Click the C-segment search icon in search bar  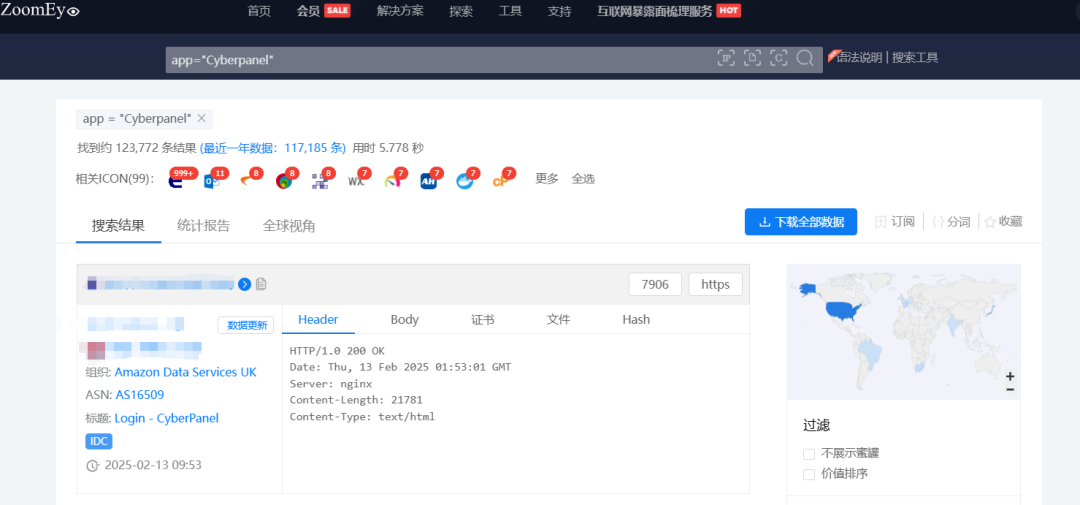[x=778, y=59]
